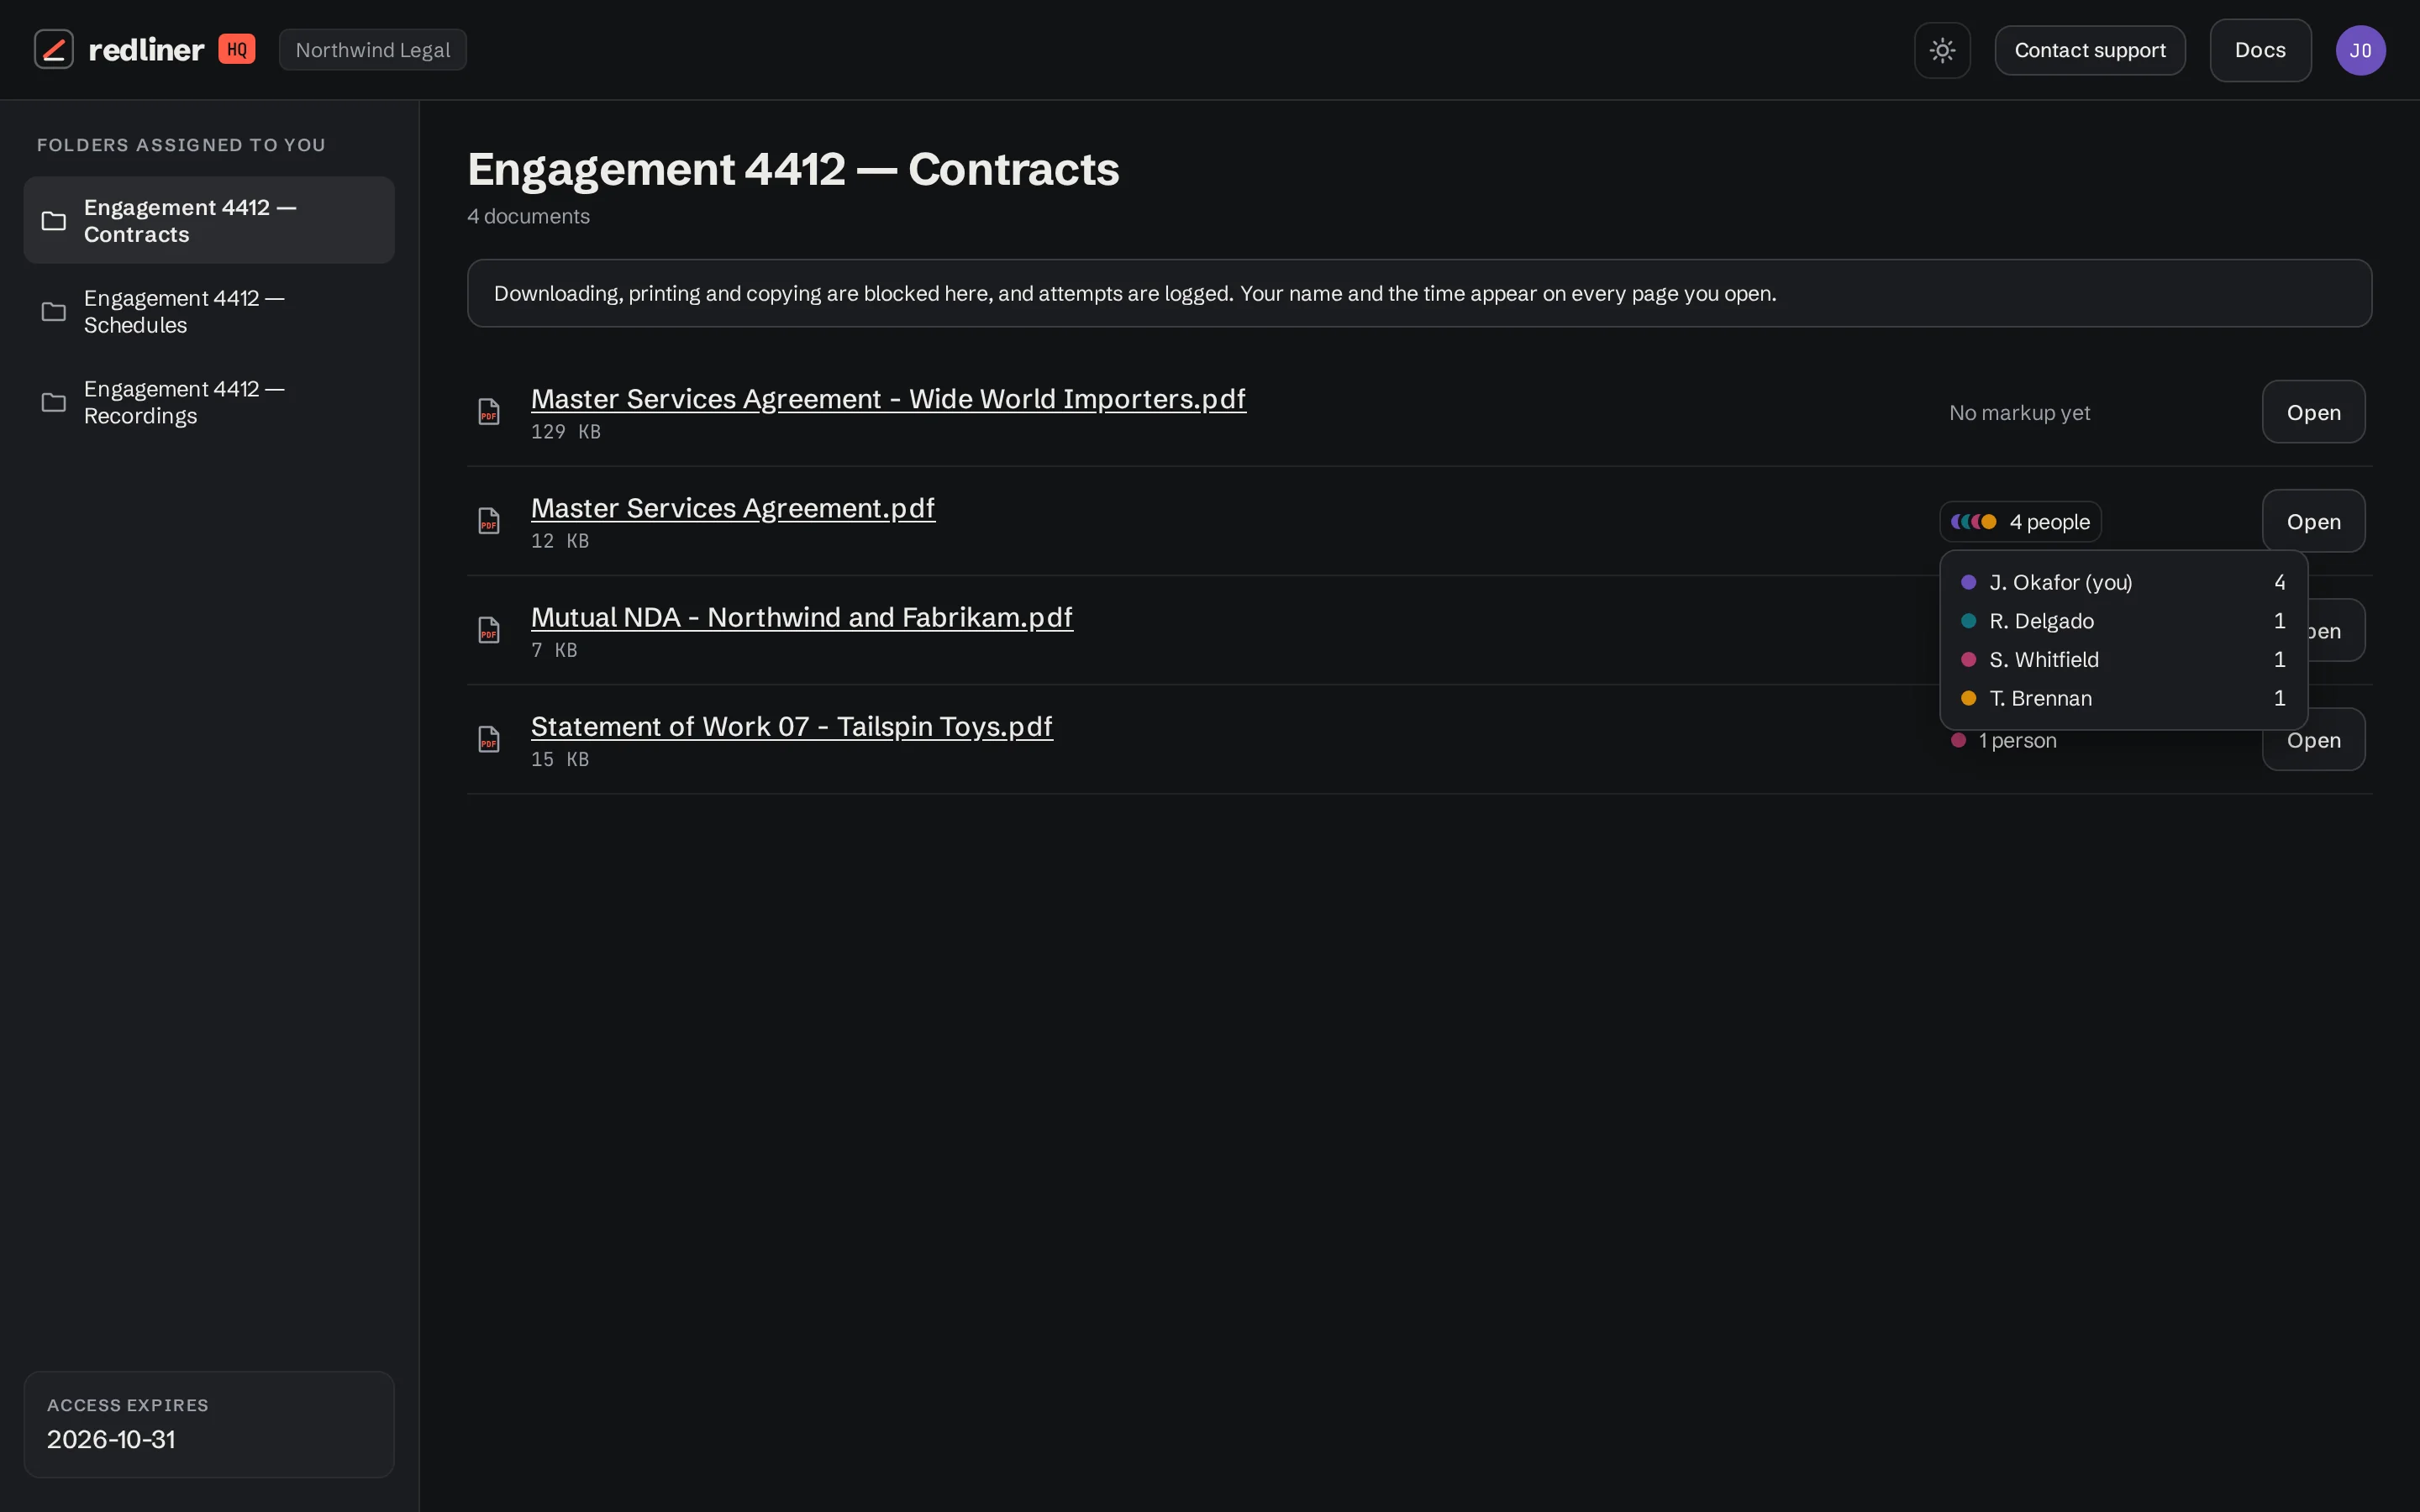Open Statement of Work 07 - Tailspin Toys.pdf link
The image size is (2420, 1512).
tap(792, 726)
